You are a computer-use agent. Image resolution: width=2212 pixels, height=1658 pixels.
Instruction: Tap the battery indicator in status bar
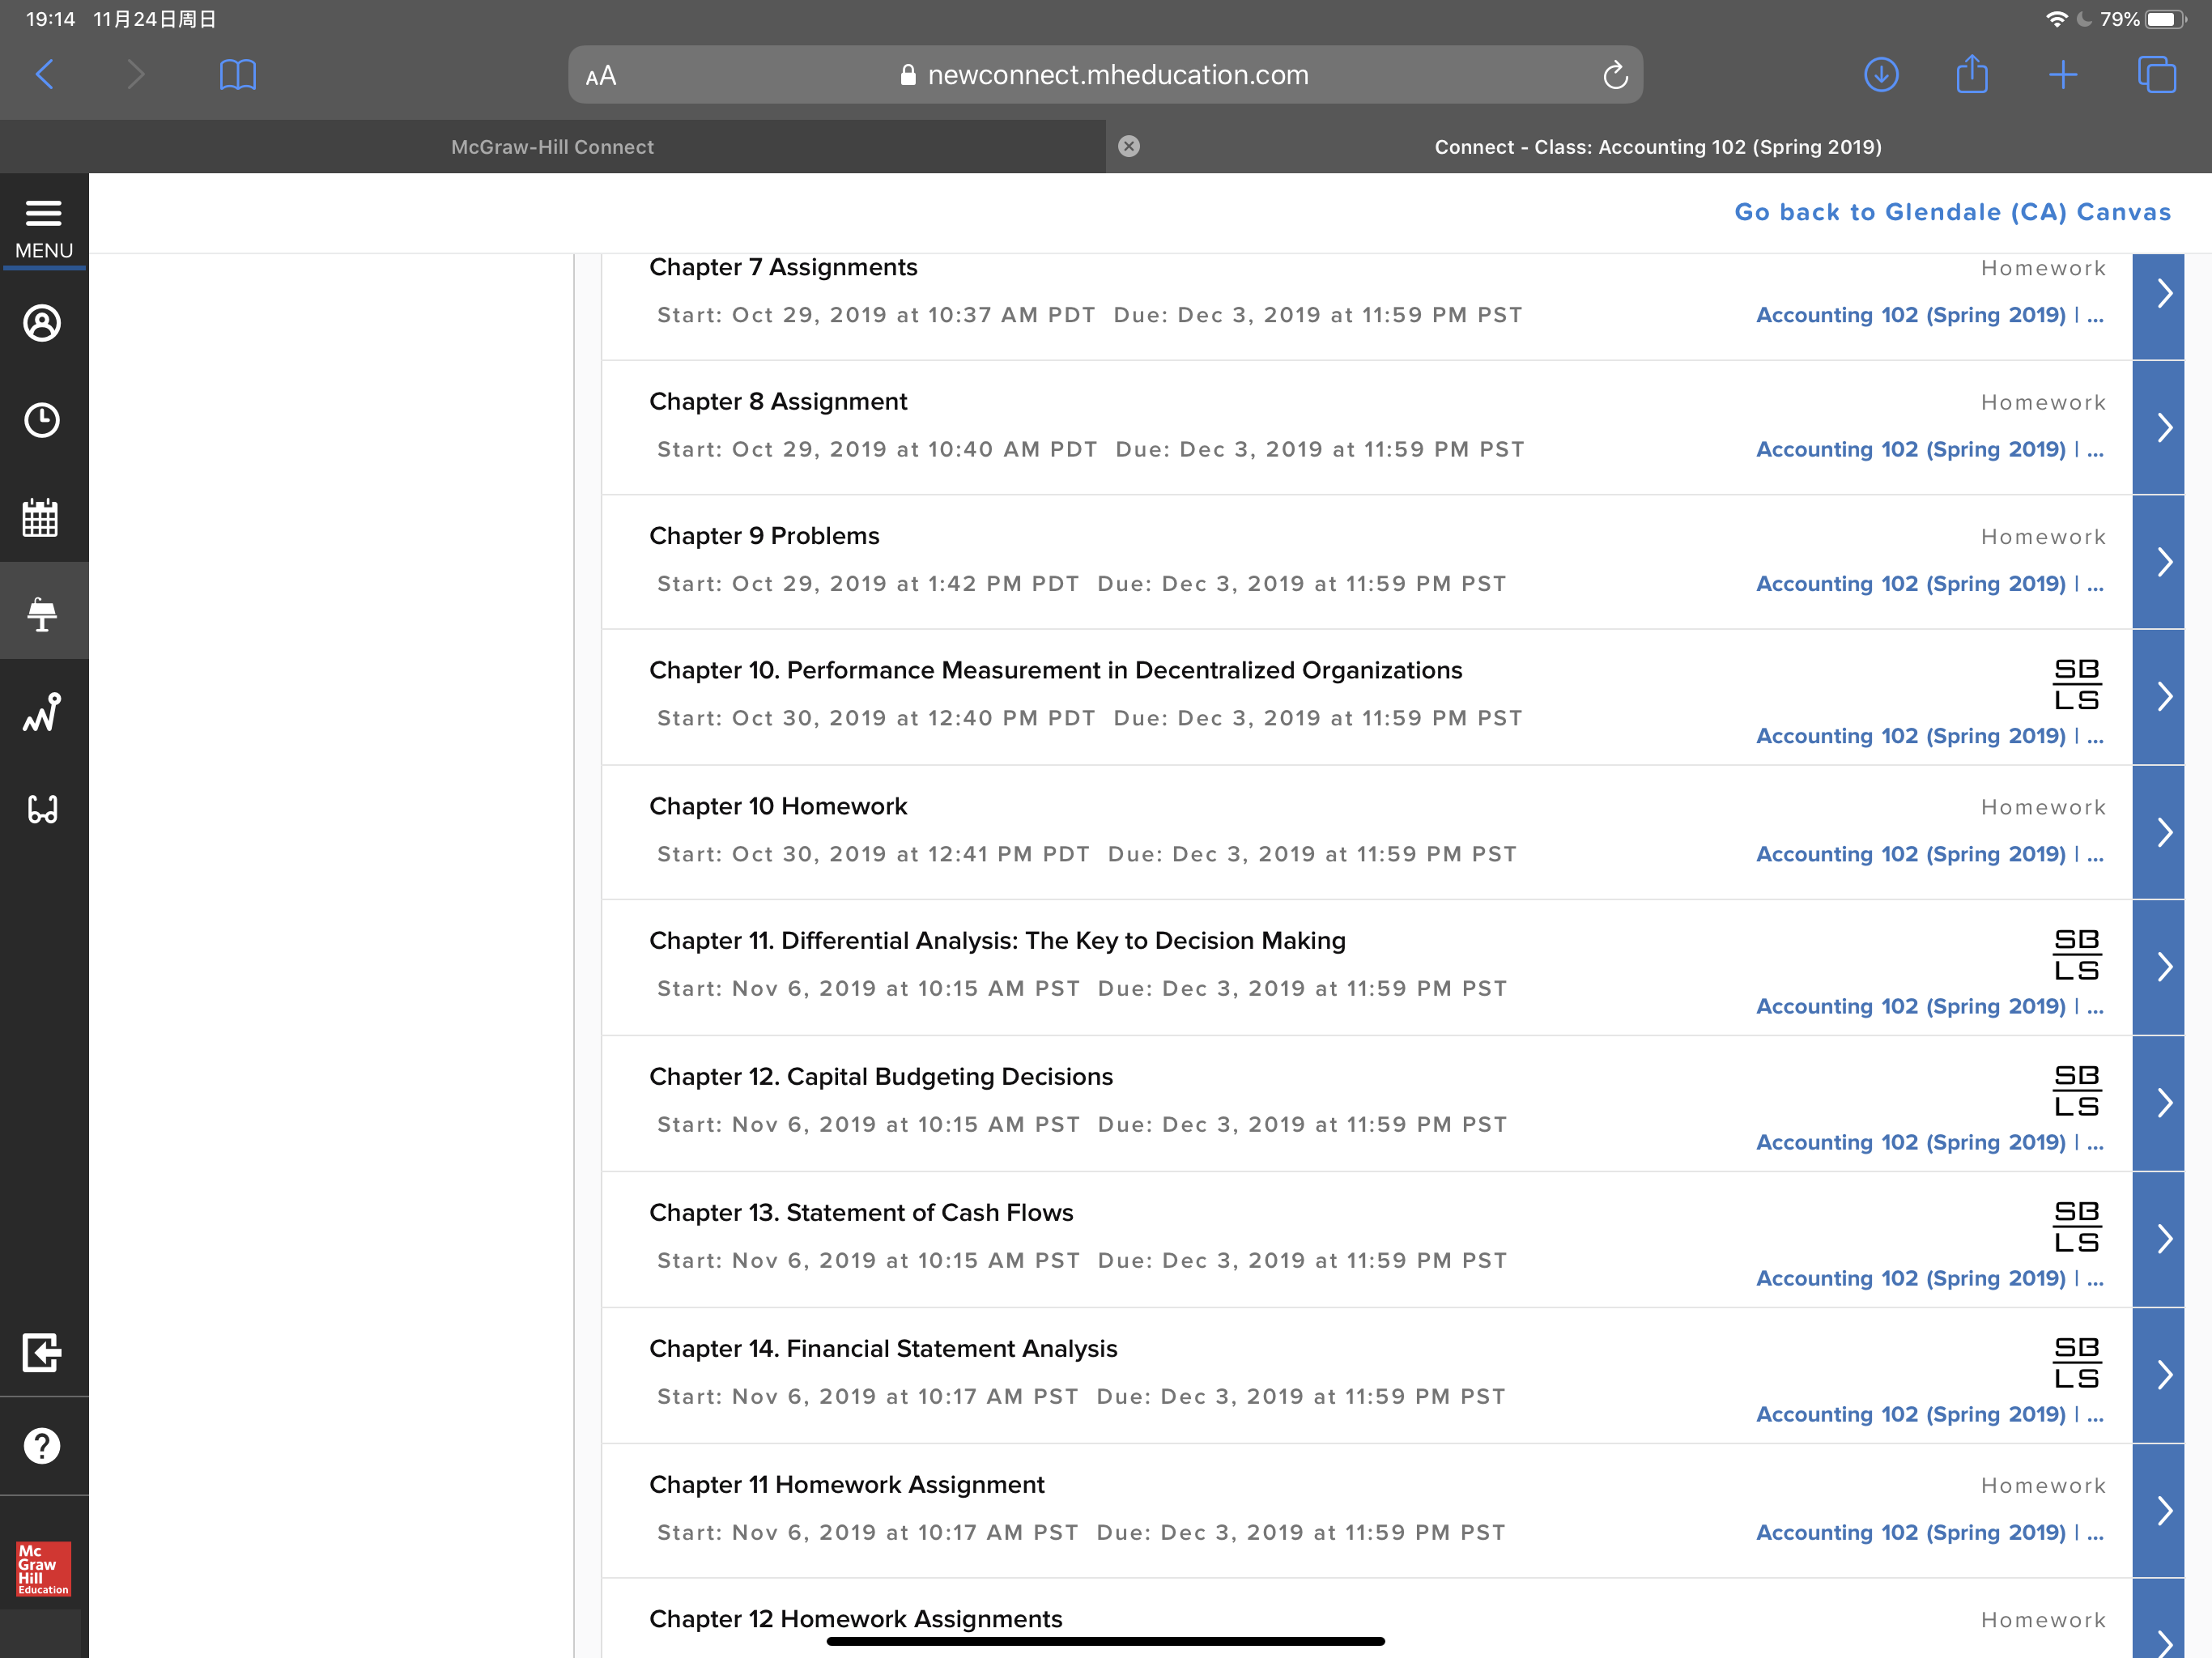(x=2166, y=19)
